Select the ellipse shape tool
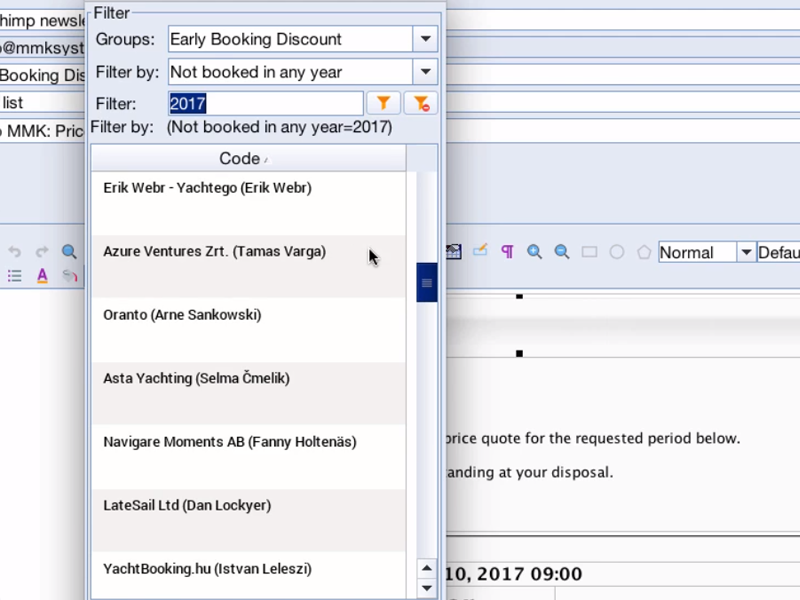The image size is (800, 600). pos(617,252)
